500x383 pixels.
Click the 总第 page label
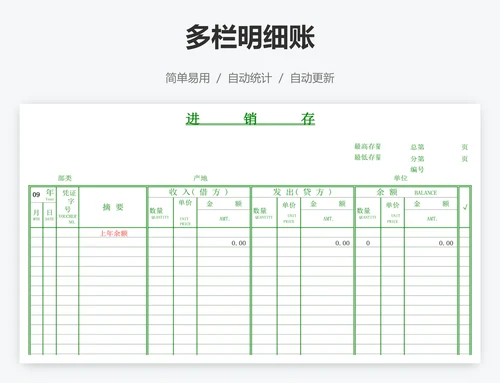coord(417,147)
